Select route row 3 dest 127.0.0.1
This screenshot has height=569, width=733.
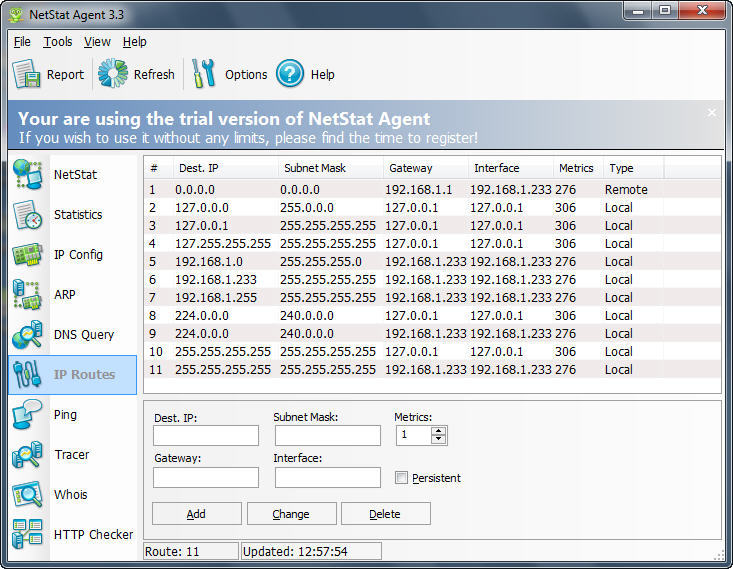432,225
